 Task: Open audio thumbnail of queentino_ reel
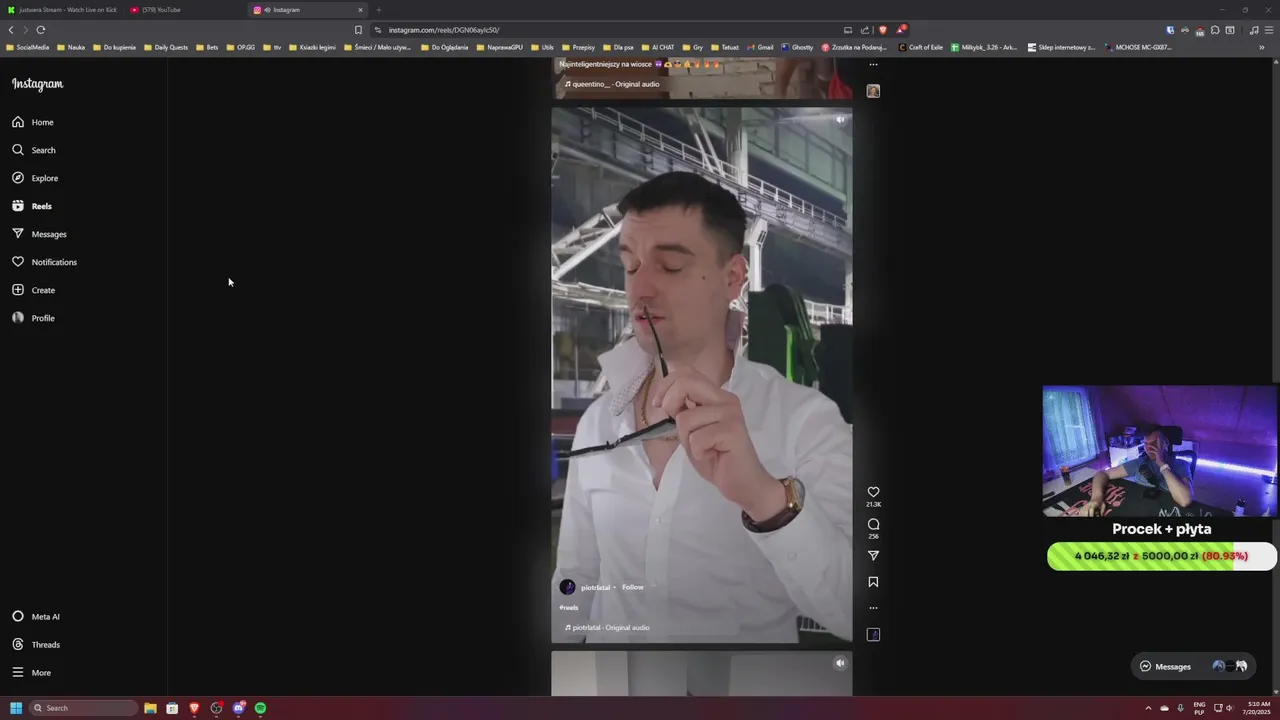[x=873, y=91]
